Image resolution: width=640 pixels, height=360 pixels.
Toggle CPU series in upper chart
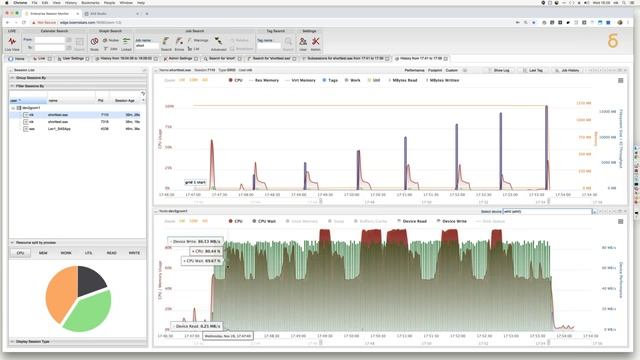pyautogui.click(x=236, y=80)
